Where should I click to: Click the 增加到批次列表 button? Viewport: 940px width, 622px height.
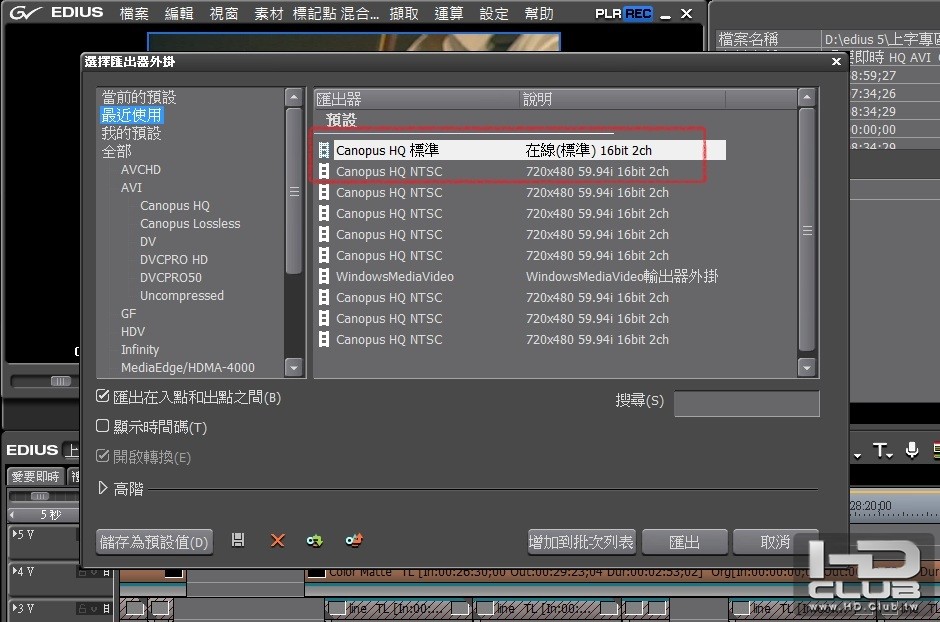[x=581, y=542]
